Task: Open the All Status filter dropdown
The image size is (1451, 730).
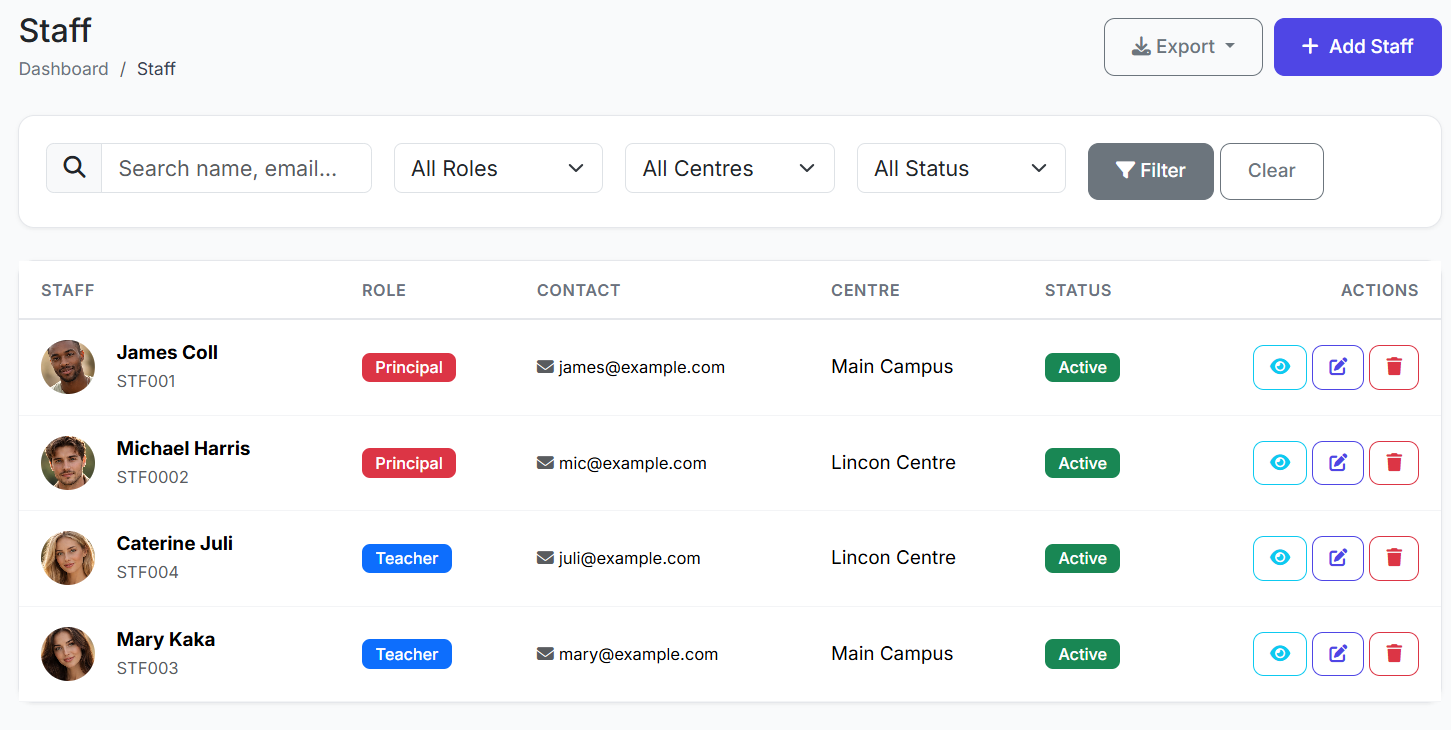Action: 960,168
